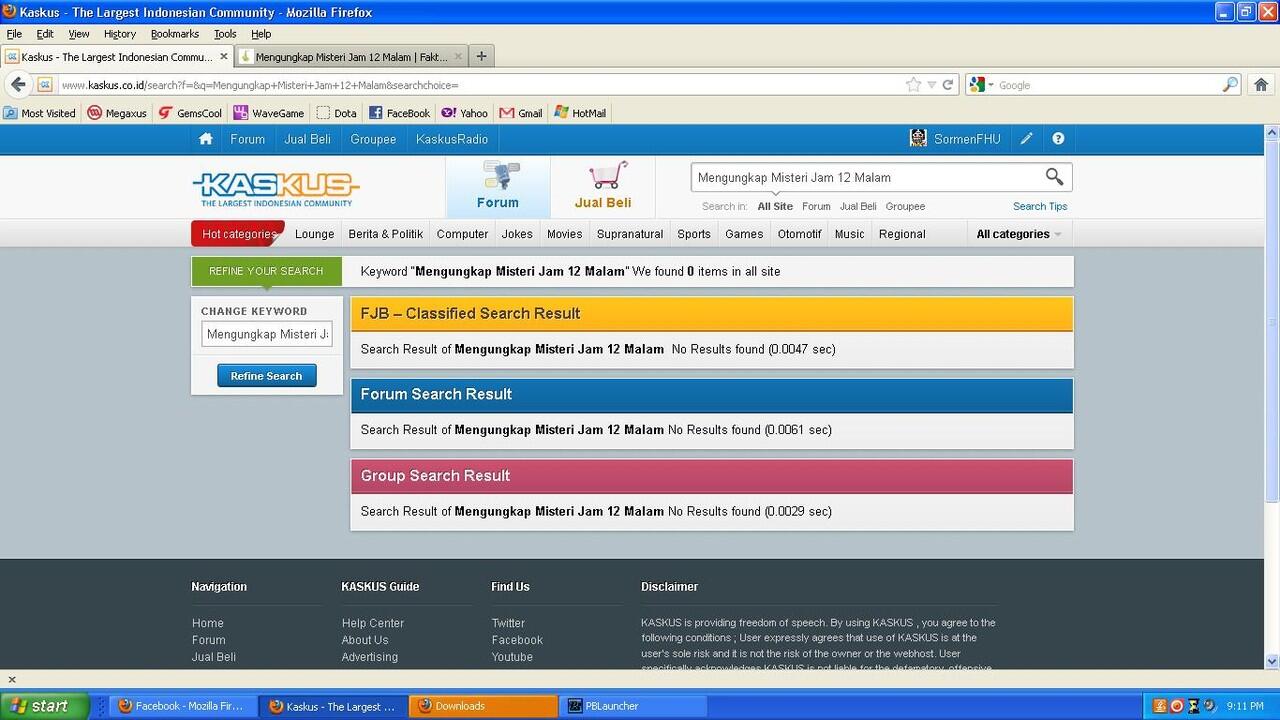Open Groupee in top navigation
Image resolution: width=1280 pixels, height=720 pixels.
tap(373, 139)
